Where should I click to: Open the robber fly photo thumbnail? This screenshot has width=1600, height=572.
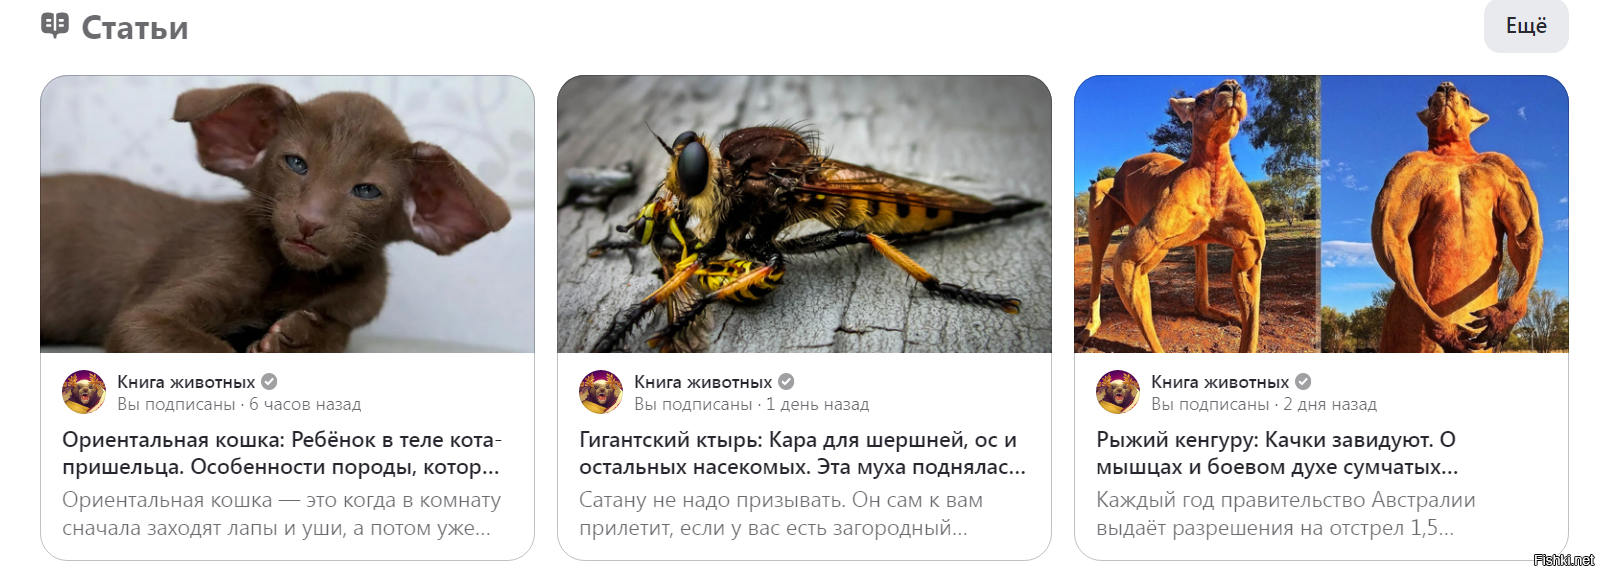click(804, 214)
